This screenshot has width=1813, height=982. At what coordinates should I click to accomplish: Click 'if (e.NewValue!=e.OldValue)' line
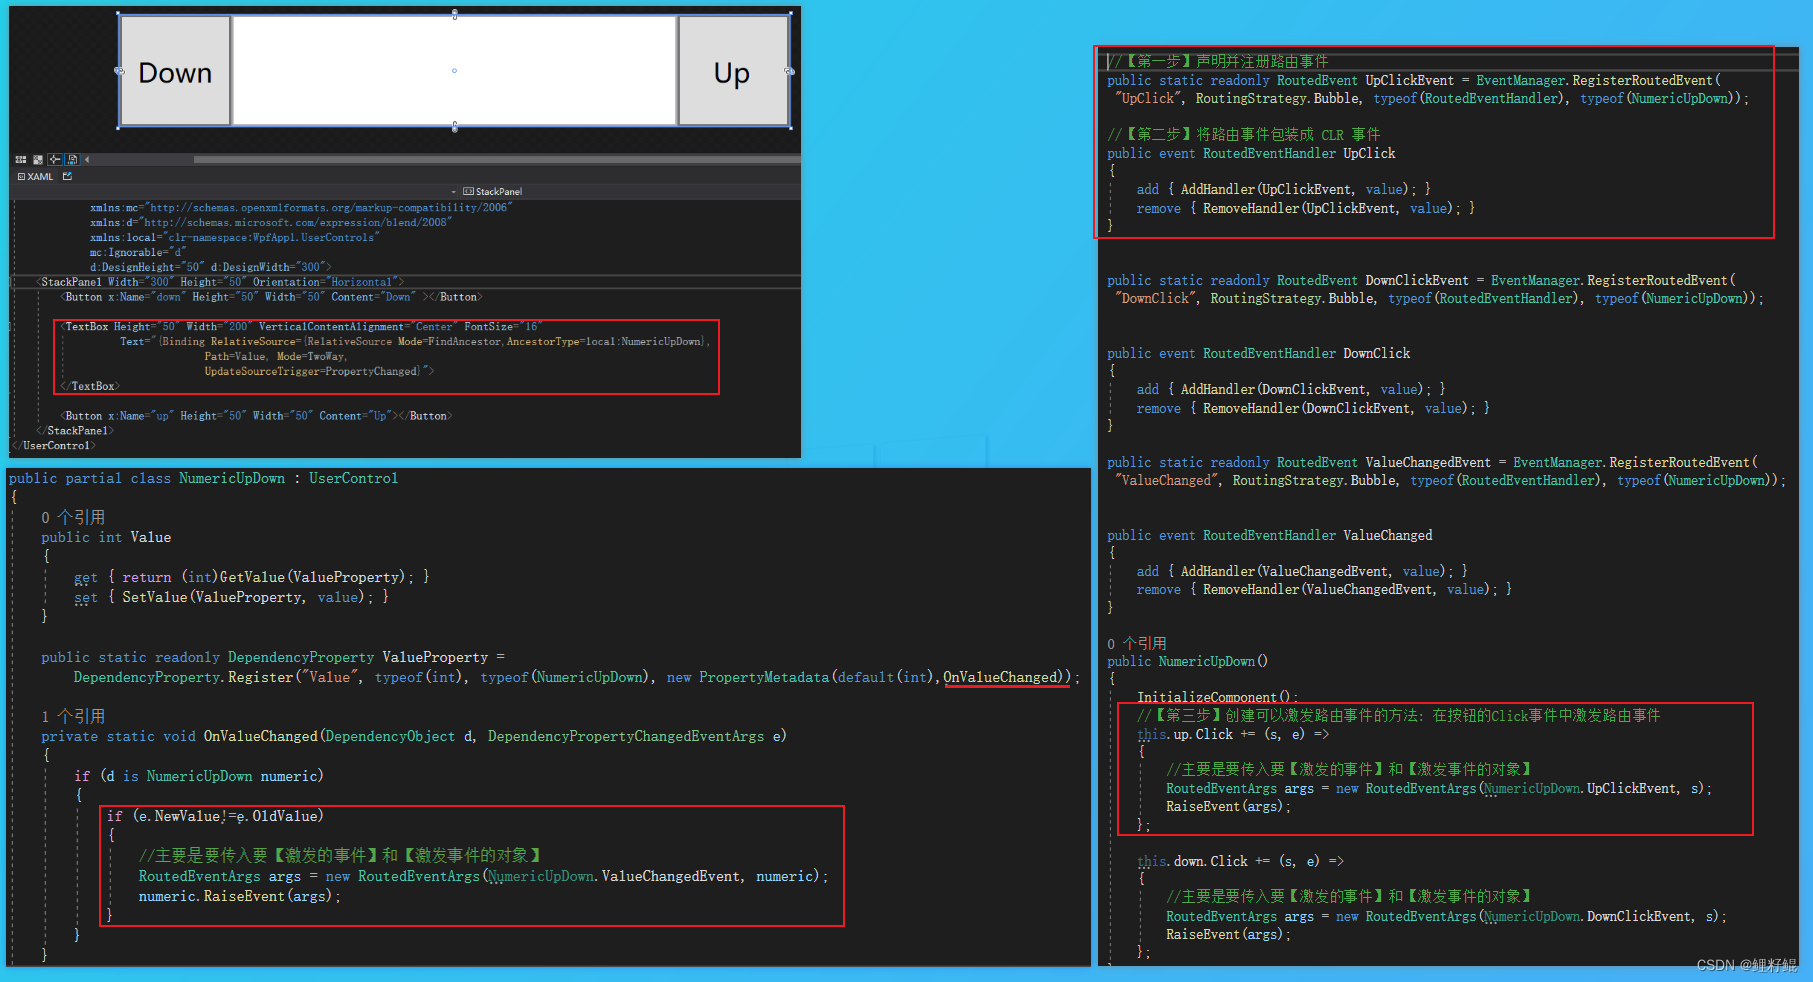(x=215, y=816)
